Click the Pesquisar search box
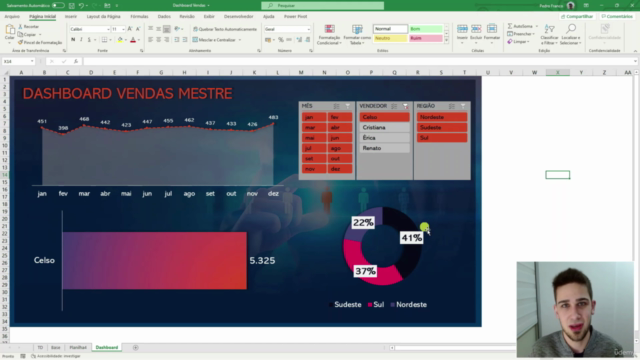The image size is (640, 360). coord(322,5)
